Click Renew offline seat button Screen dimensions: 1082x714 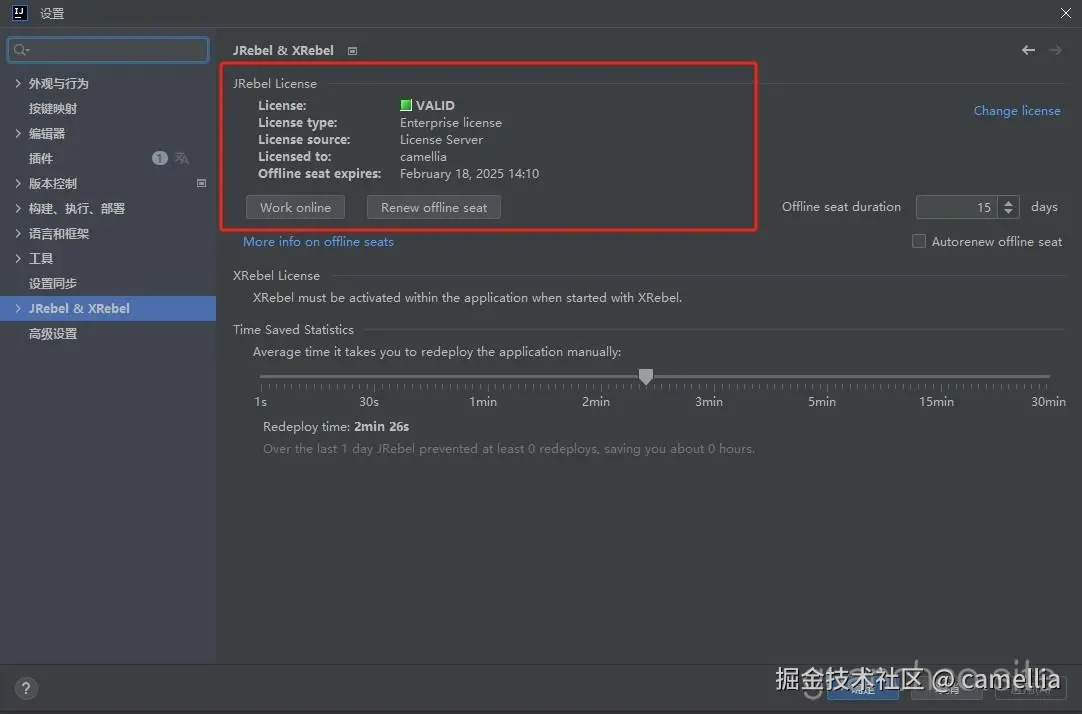[433, 207]
